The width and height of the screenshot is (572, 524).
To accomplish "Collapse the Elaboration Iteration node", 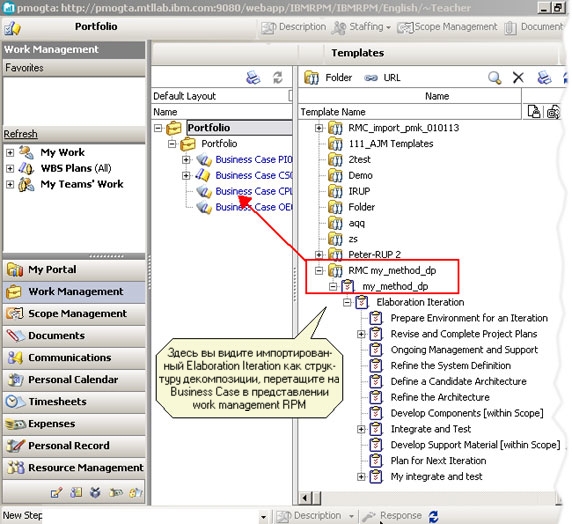I will (347, 302).
